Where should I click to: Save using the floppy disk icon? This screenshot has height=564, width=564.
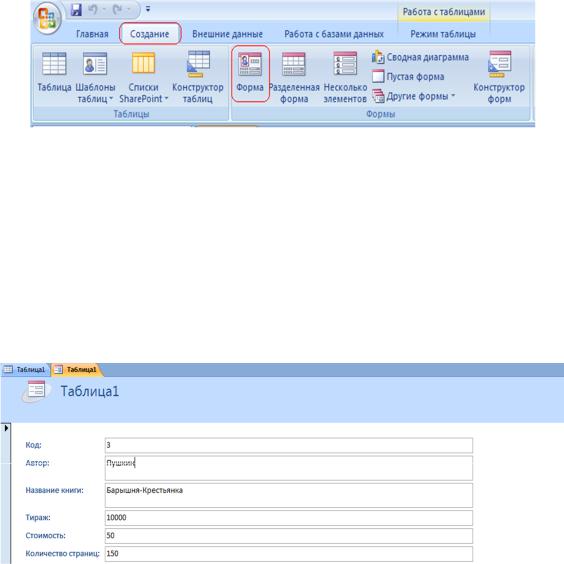click(x=76, y=10)
